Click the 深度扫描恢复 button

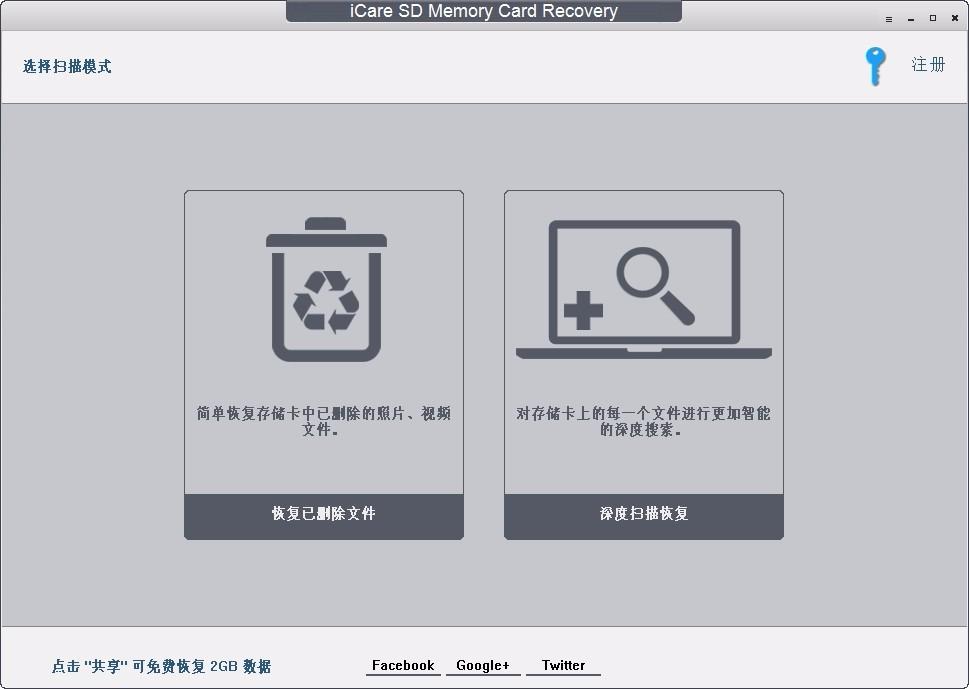644,516
